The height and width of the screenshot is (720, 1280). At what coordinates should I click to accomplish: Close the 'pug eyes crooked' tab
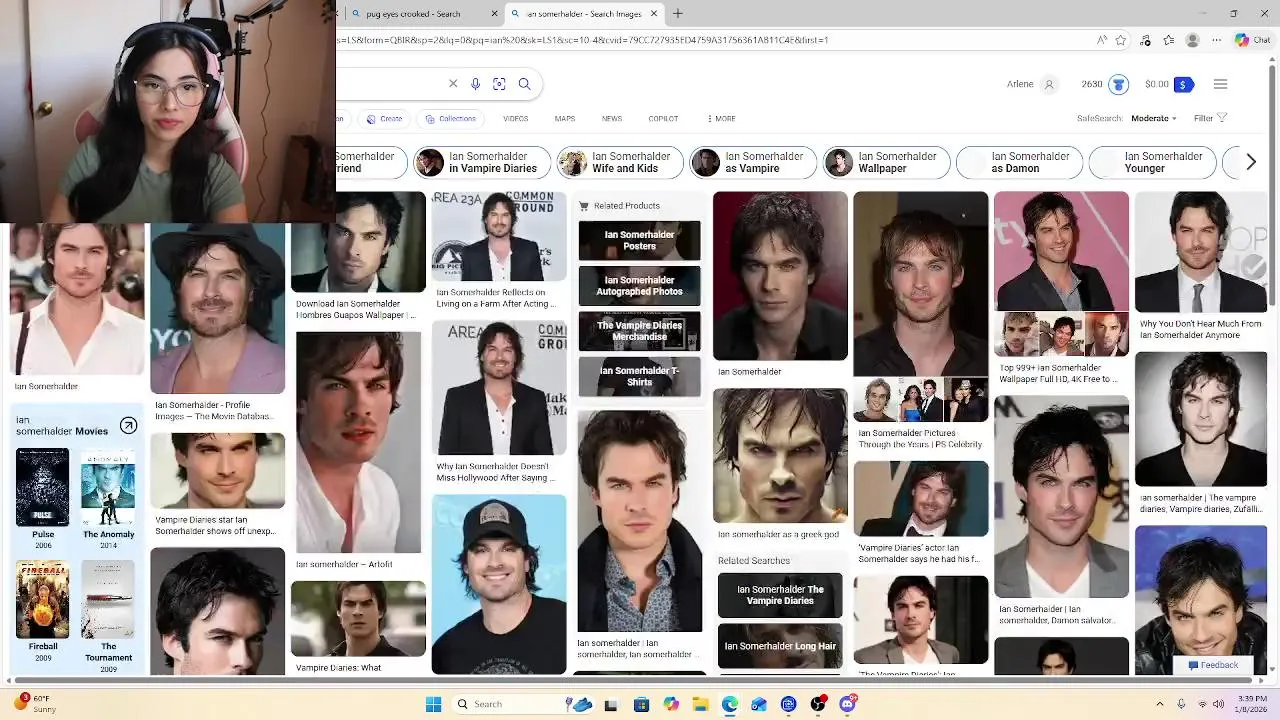(494, 14)
